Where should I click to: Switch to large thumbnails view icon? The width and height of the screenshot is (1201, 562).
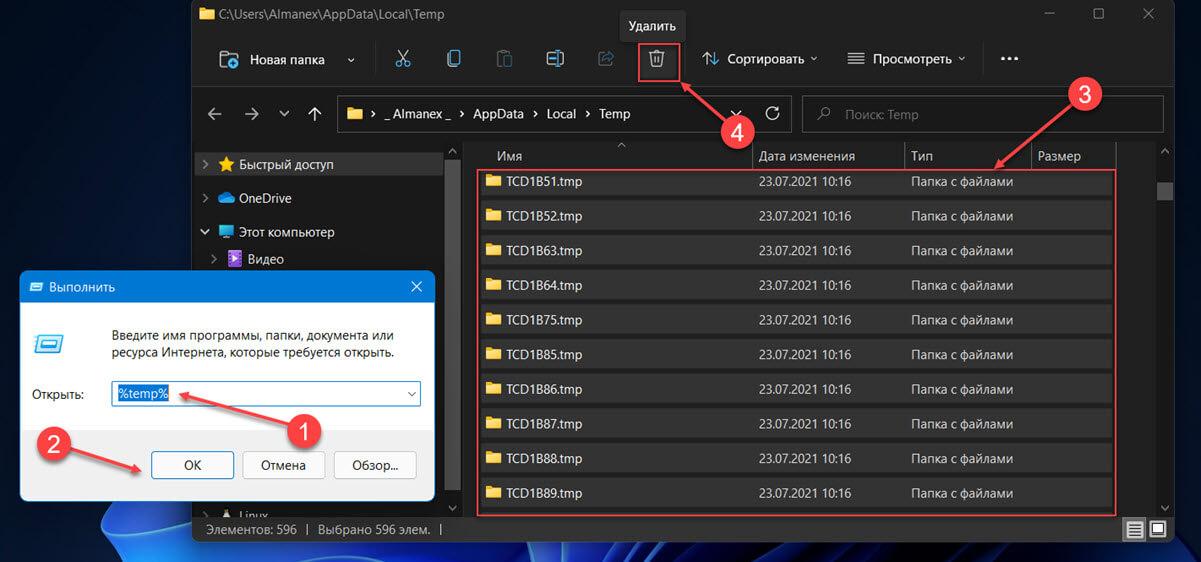coord(1158,528)
